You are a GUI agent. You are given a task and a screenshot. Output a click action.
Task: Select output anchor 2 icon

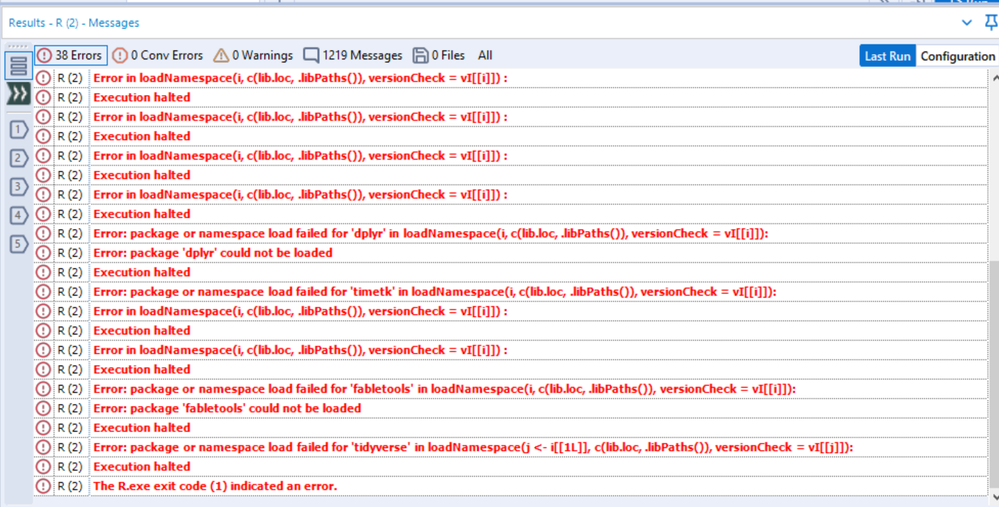click(x=18, y=158)
